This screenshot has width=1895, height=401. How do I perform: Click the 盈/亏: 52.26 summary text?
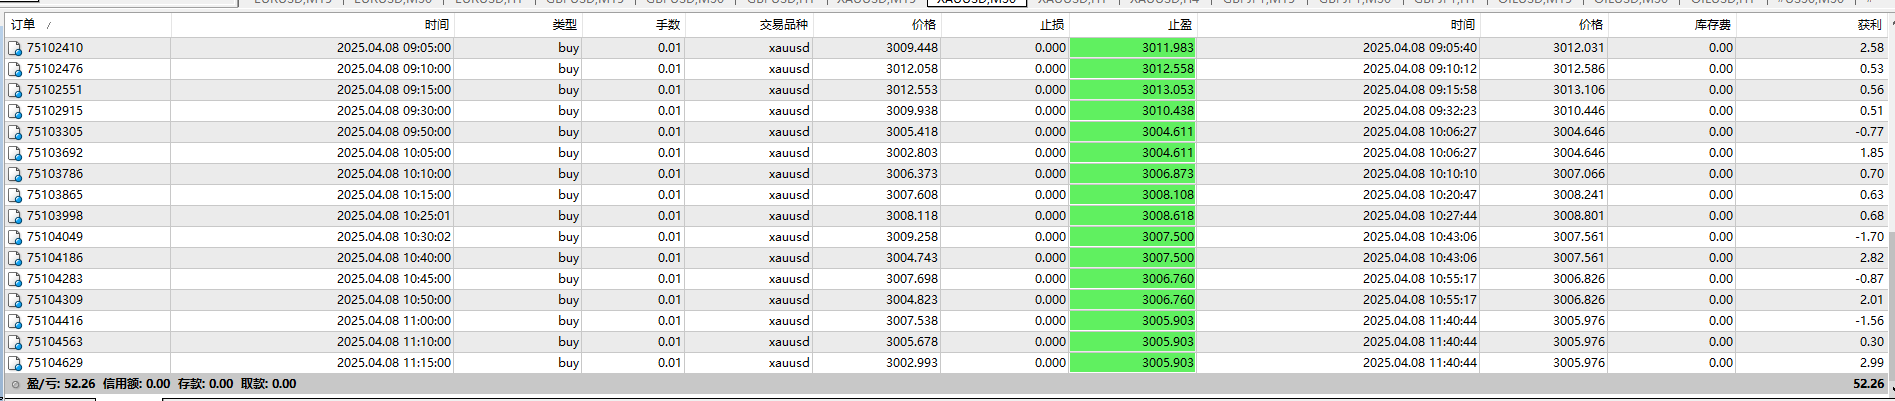61,384
